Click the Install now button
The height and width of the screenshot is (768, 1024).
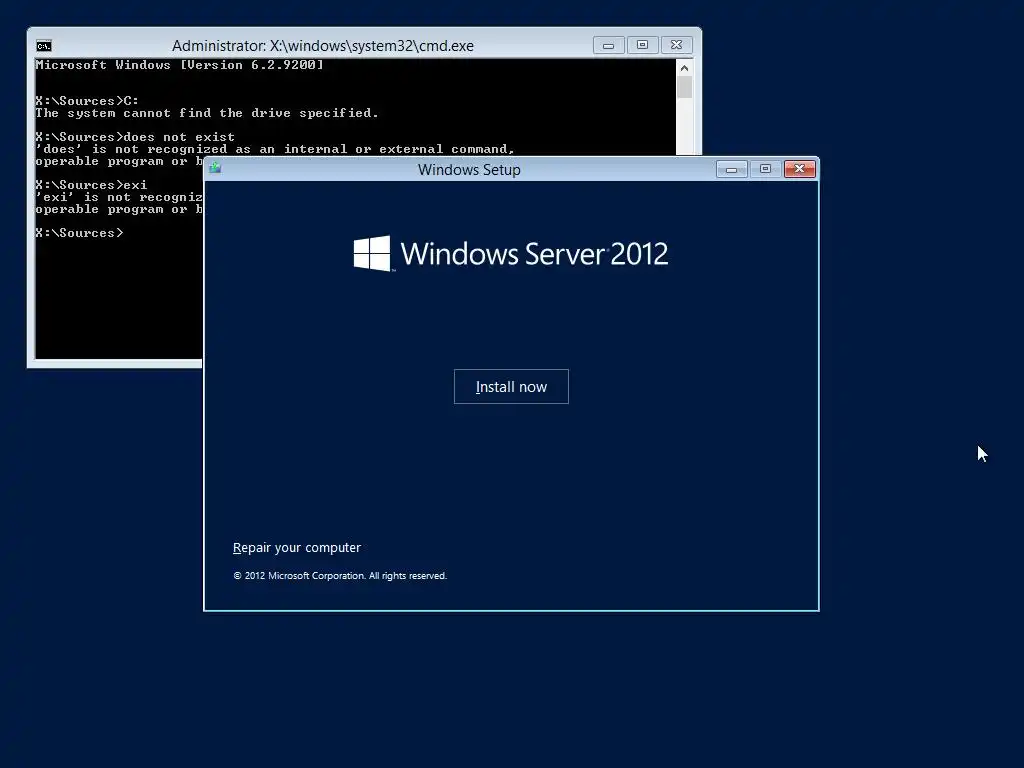pos(511,387)
